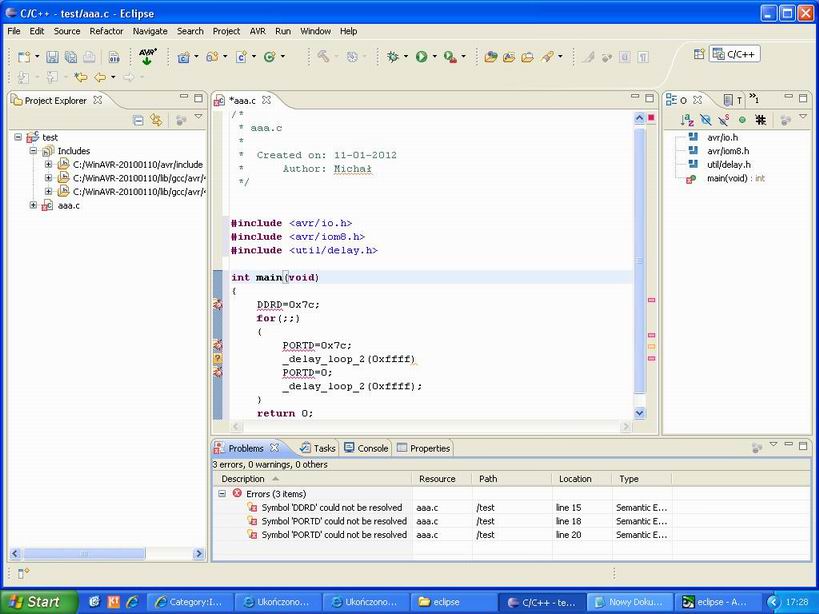Viewport: 819px width, 614px height.
Task: Collapse the test project tree node
Action: coord(19,137)
